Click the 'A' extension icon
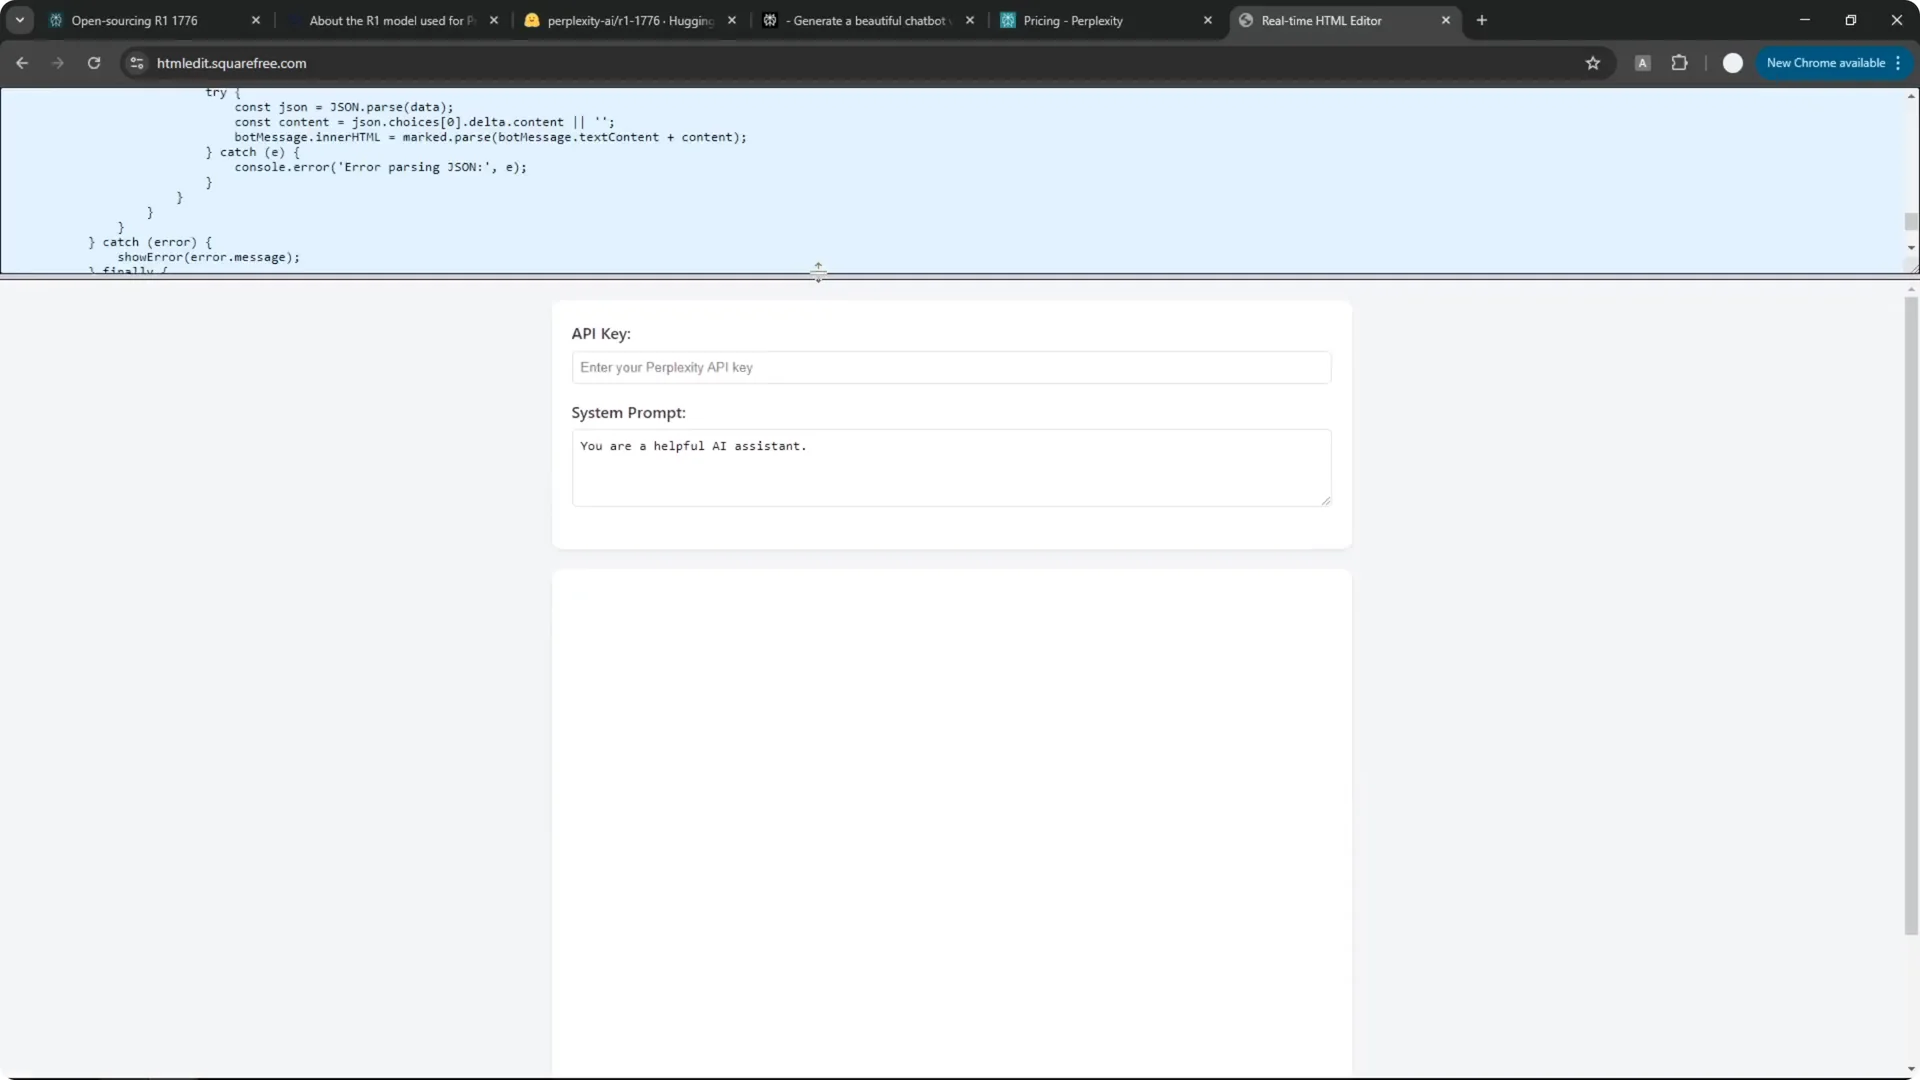The image size is (1920, 1080). pyautogui.click(x=1642, y=63)
